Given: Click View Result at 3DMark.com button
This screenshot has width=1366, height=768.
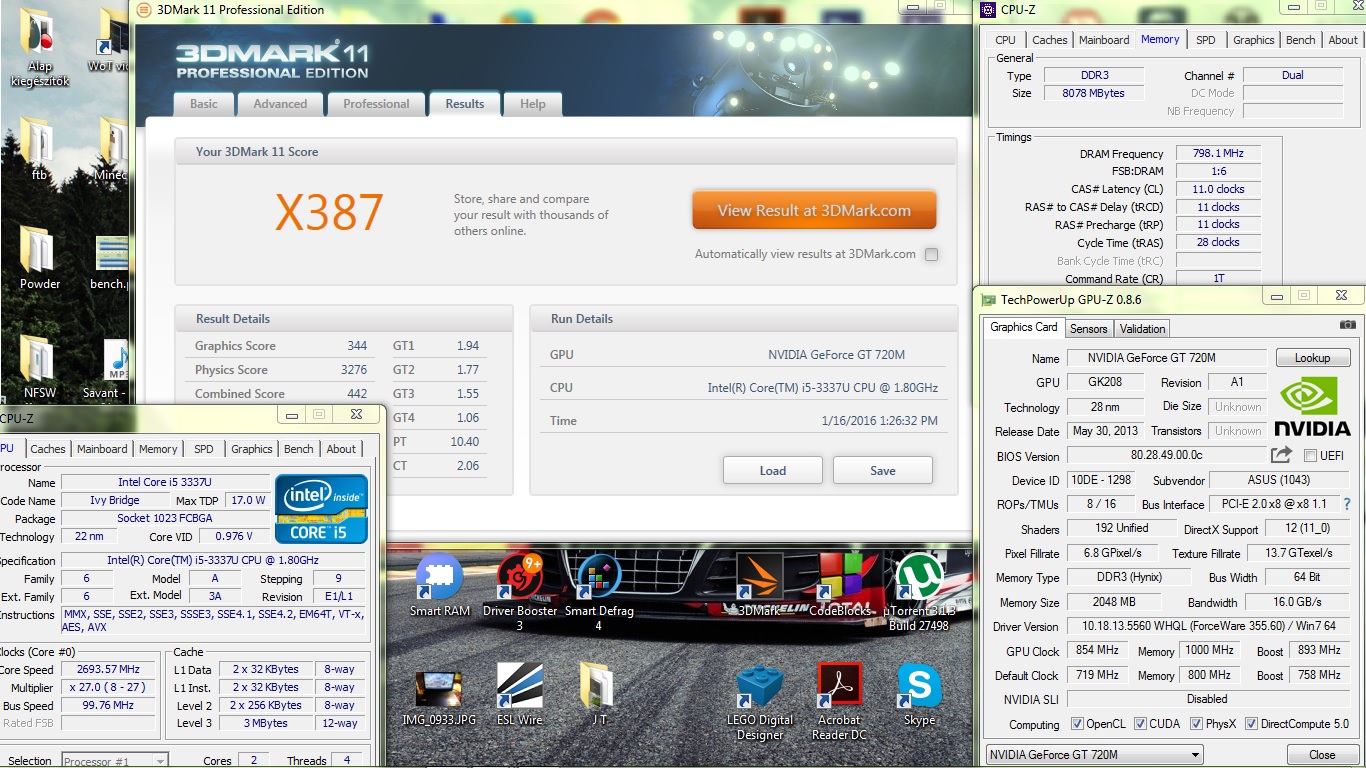Looking at the screenshot, I should click(x=814, y=210).
